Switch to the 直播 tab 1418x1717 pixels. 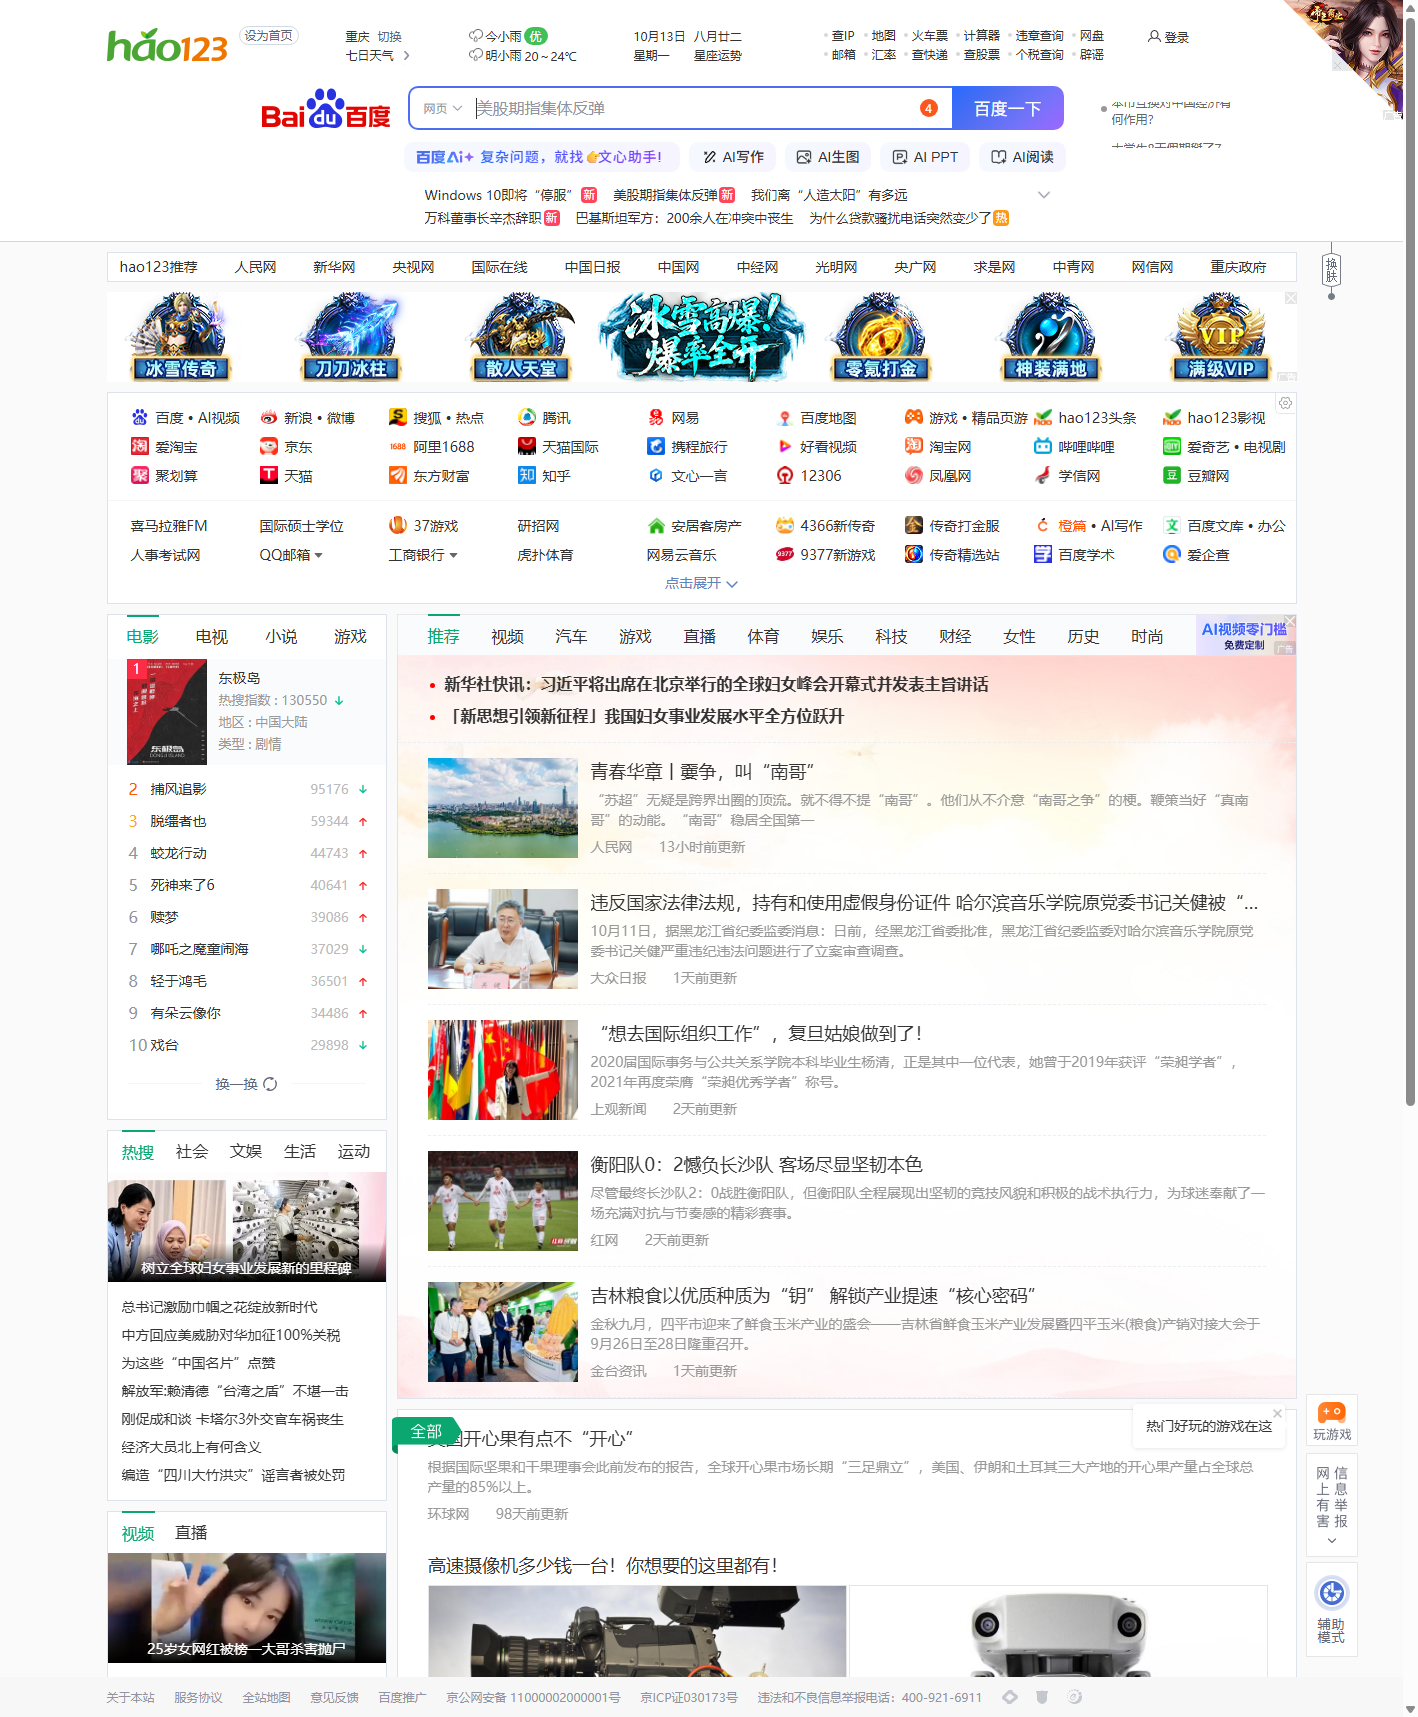coord(191,1533)
